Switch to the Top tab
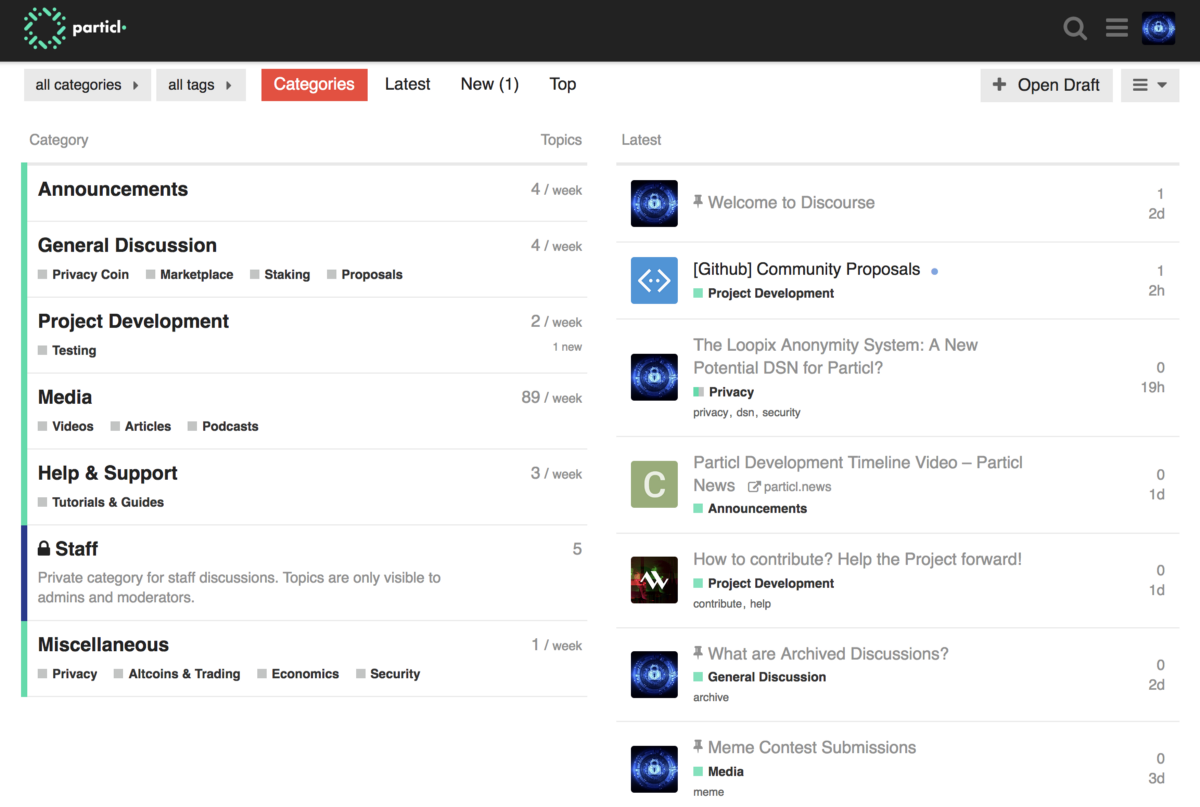The height and width of the screenshot is (807, 1200). coord(563,85)
